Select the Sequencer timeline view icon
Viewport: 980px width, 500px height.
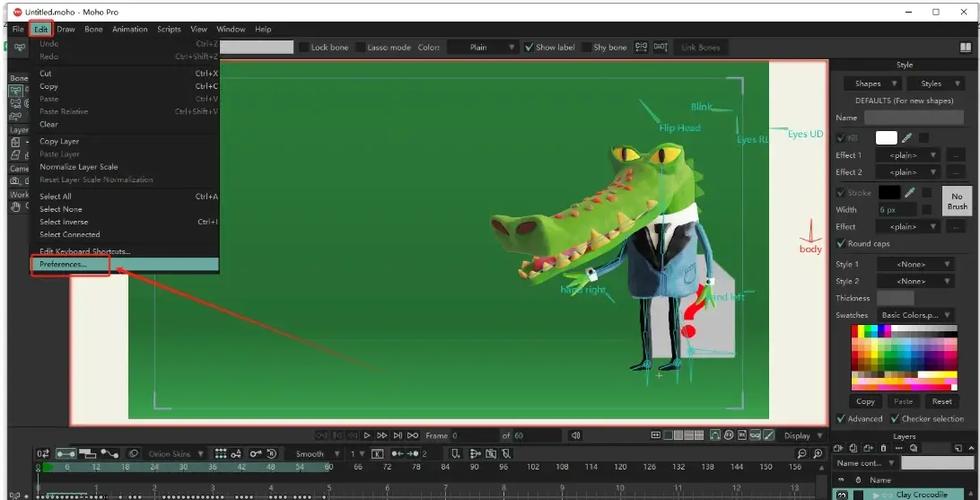88,454
